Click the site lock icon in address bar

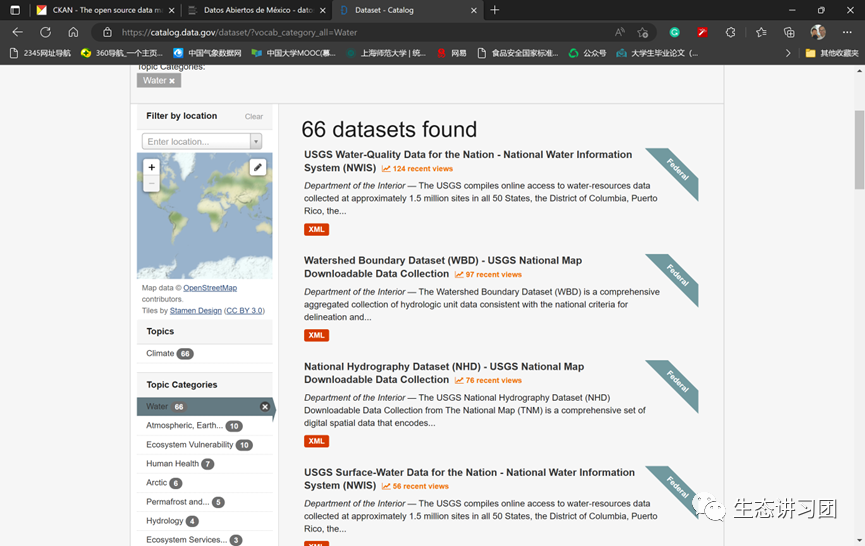108,33
